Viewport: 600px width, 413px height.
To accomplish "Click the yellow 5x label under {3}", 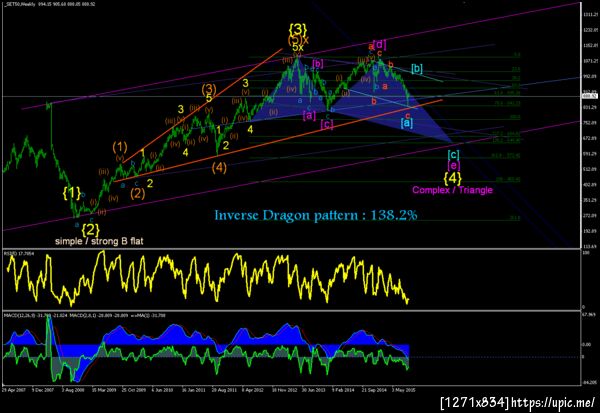I will tap(298, 47).
